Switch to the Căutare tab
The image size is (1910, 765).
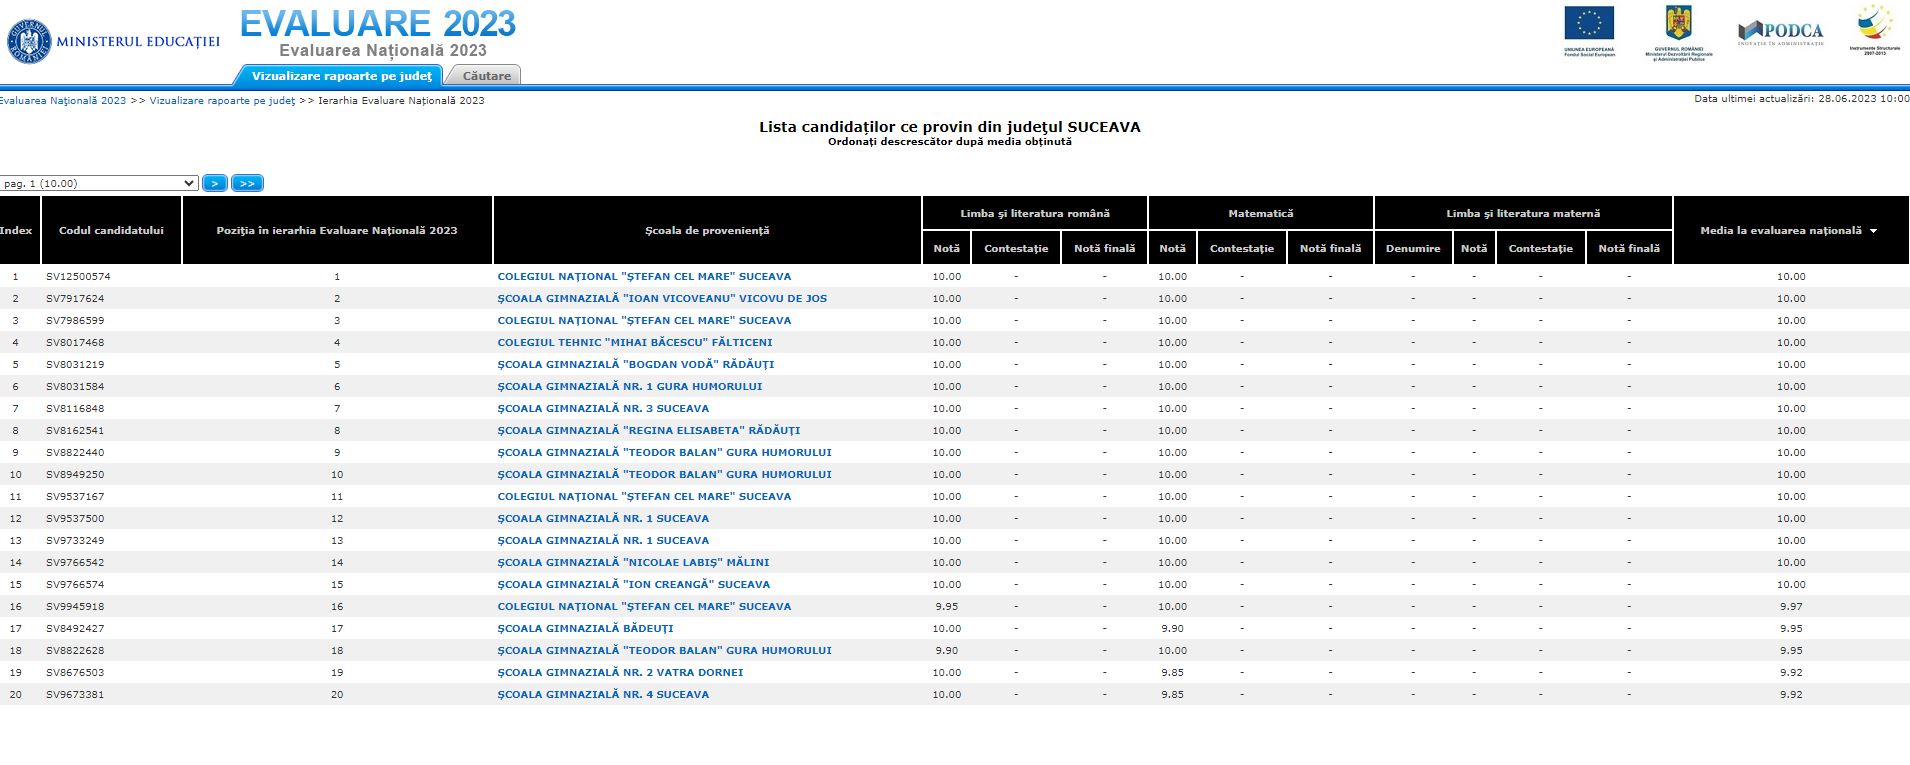pyautogui.click(x=487, y=76)
